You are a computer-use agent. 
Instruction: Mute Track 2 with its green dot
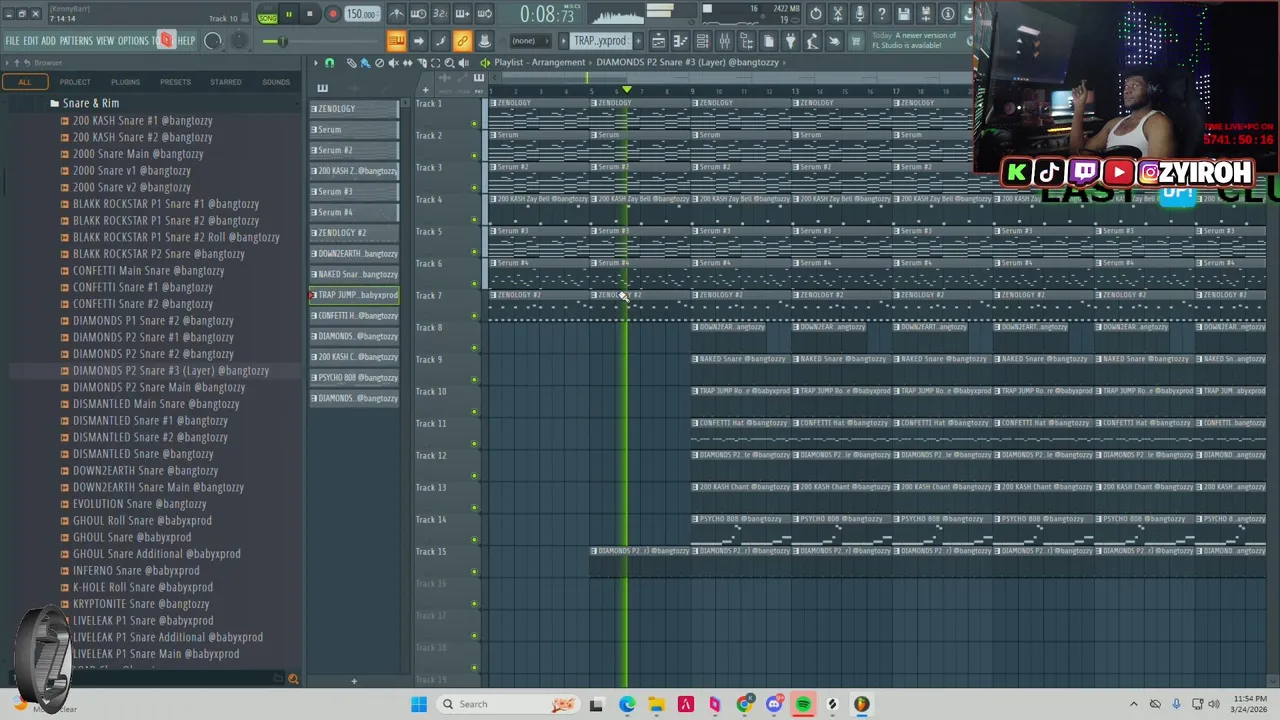coord(474,156)
